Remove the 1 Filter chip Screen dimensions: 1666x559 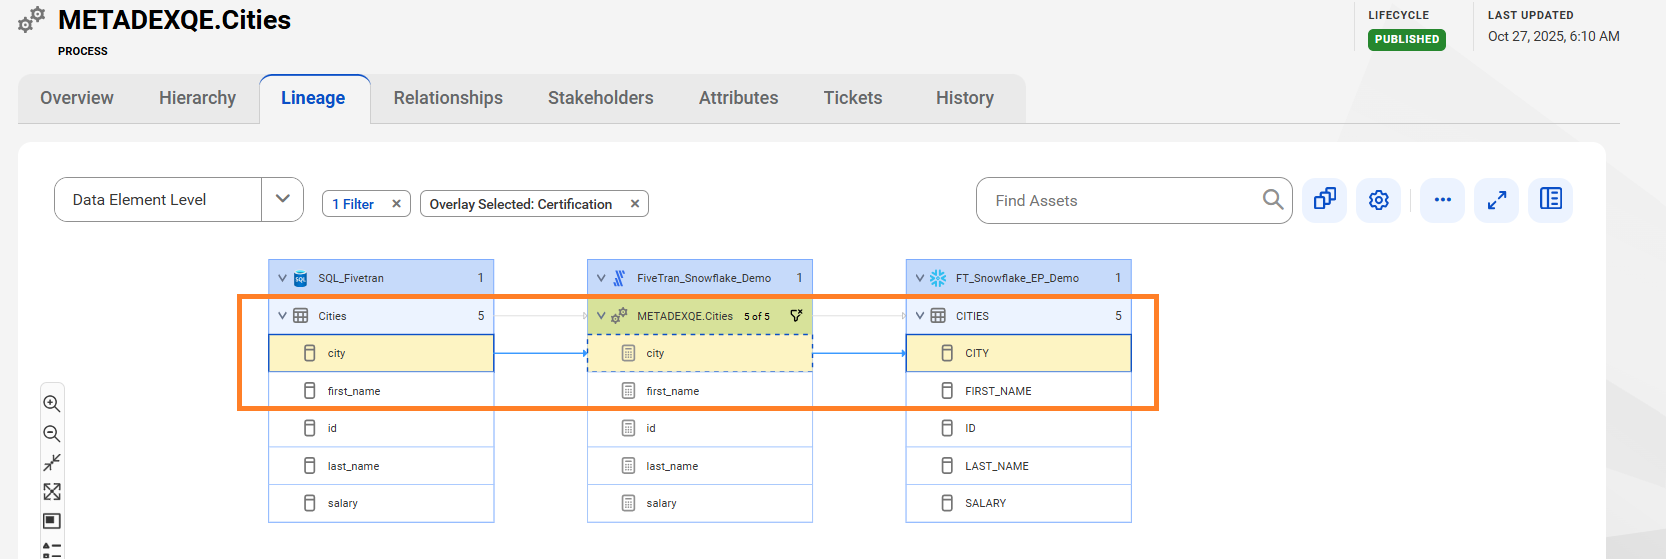[x=396, y=204]
